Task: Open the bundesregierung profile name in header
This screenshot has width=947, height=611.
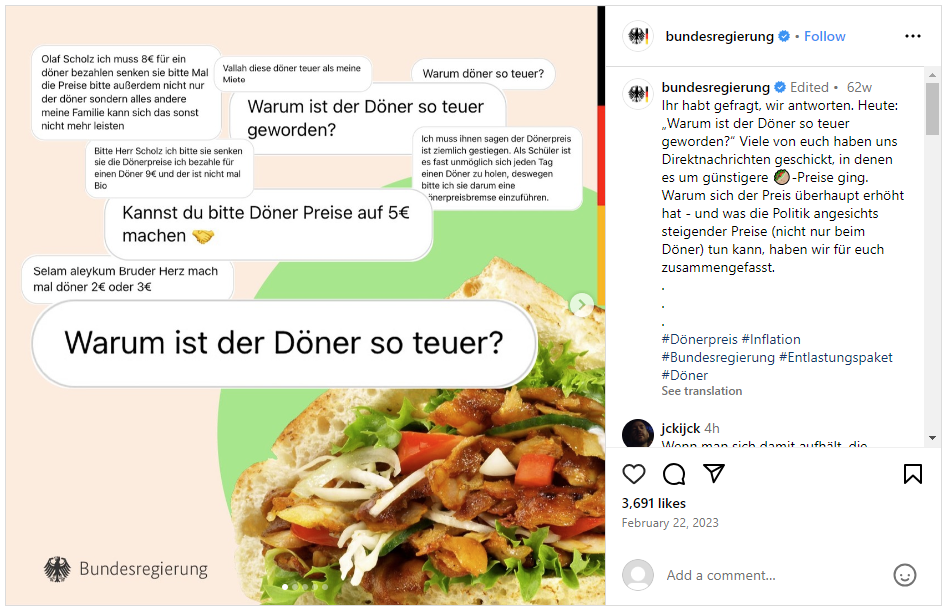Action: [719, 36]
